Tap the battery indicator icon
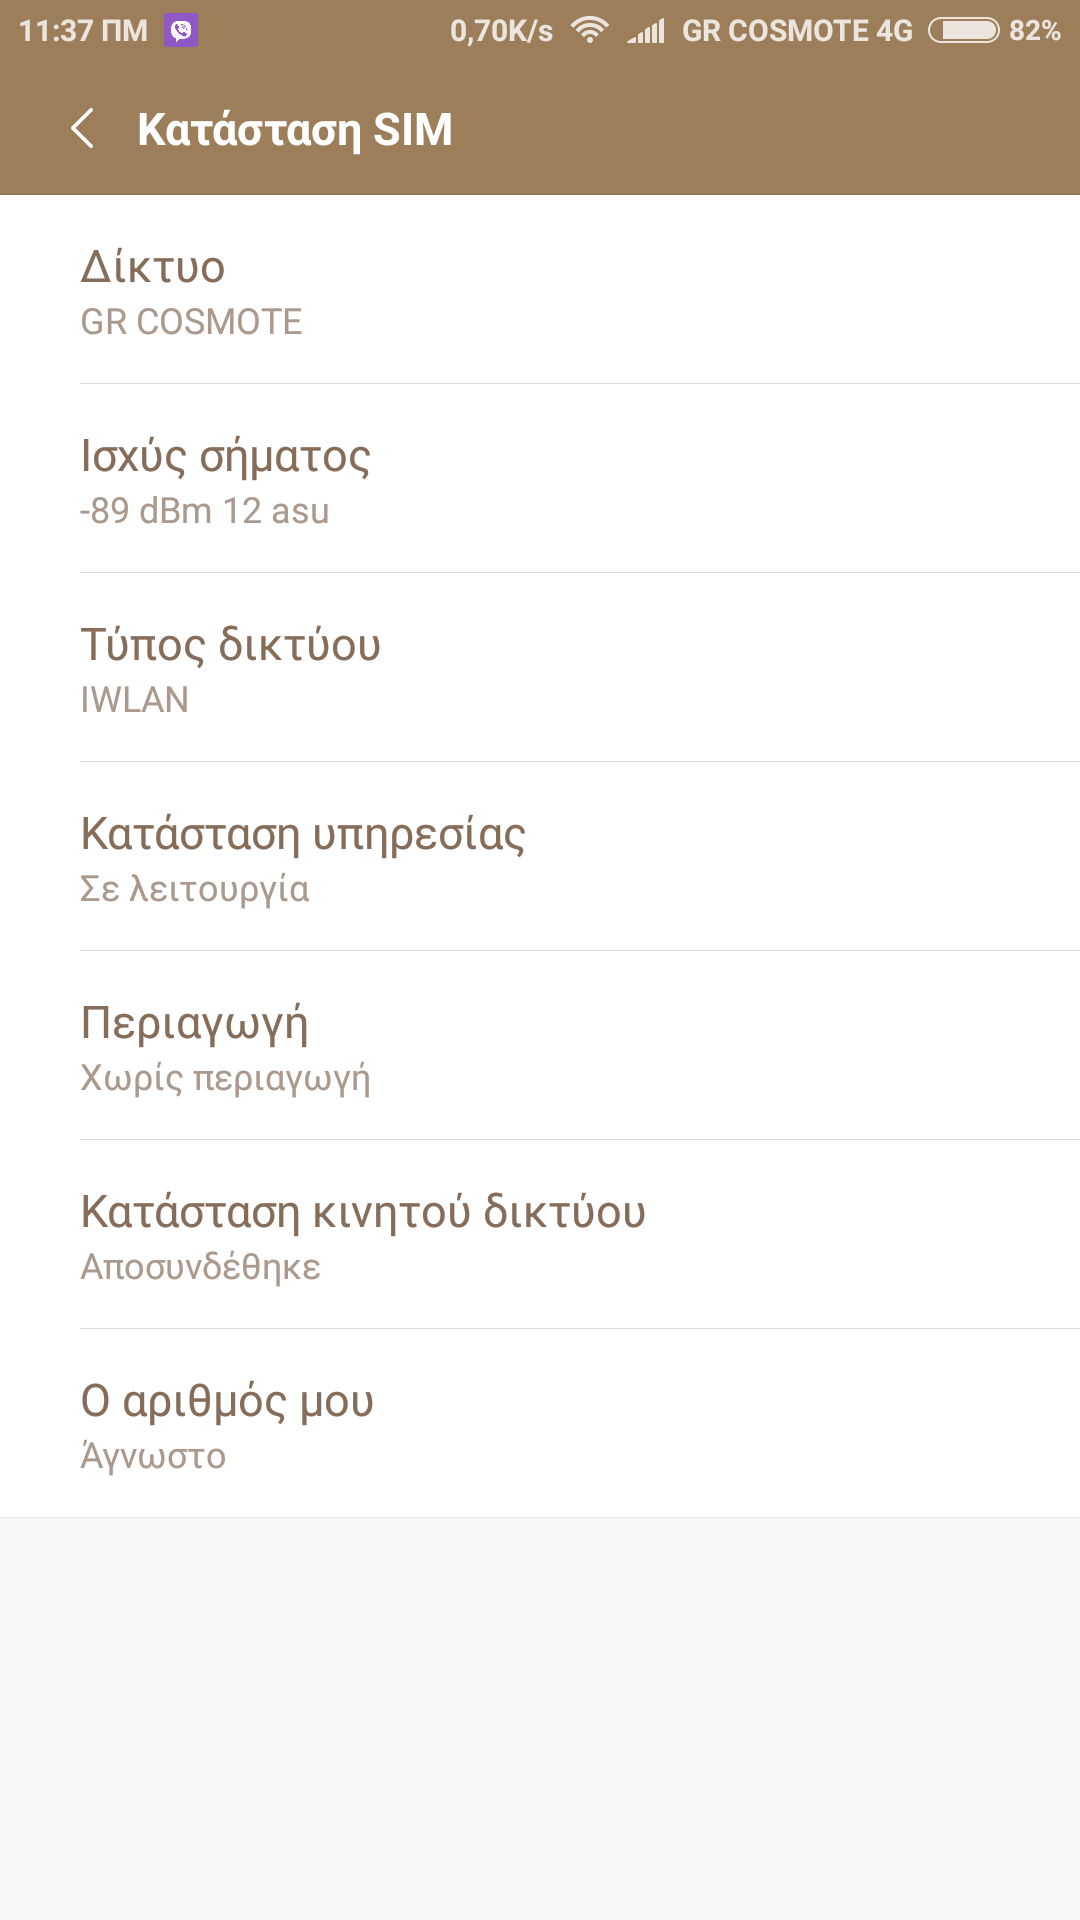The width and height of the screenshot is (1080, 1920). (963, 31)
